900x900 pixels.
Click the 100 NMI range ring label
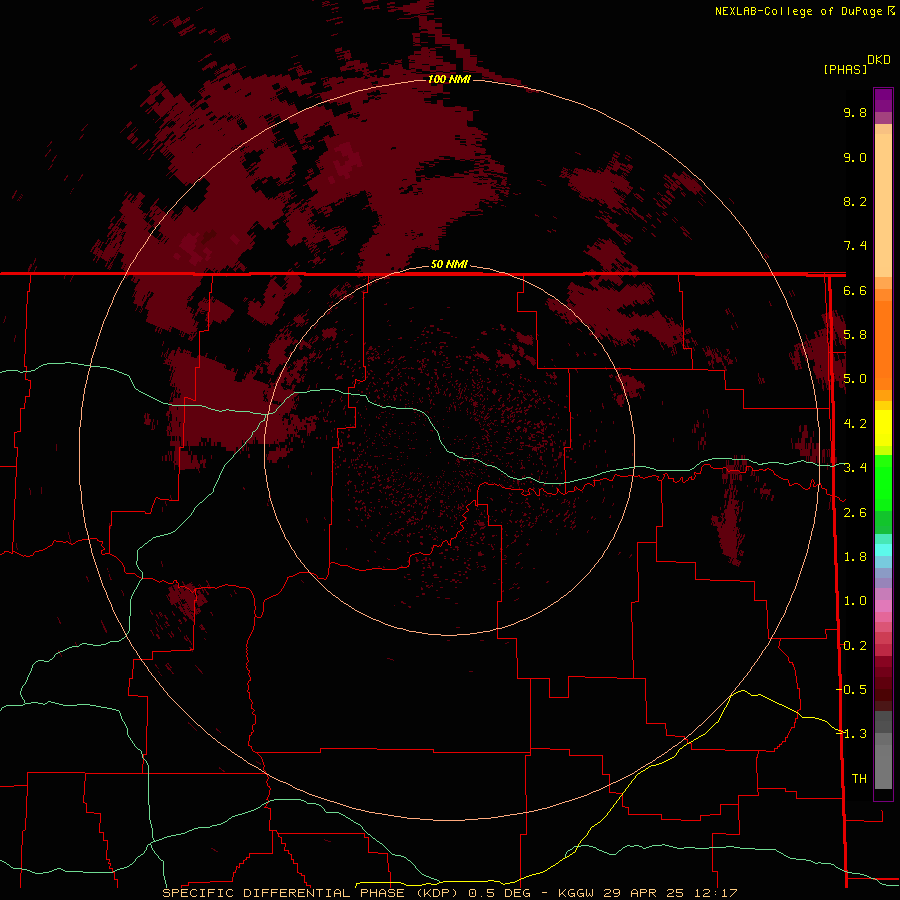coord(449,79)
